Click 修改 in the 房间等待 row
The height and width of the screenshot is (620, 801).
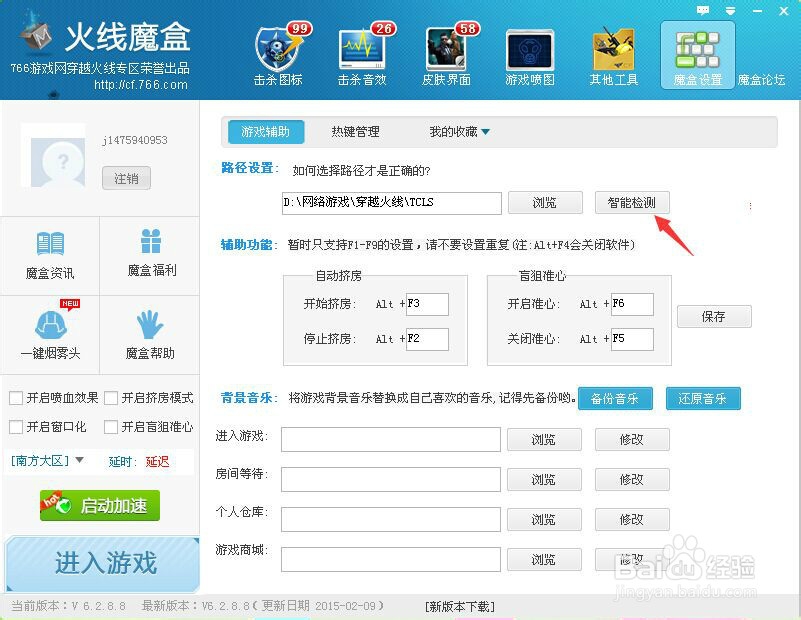click(632, 480)
